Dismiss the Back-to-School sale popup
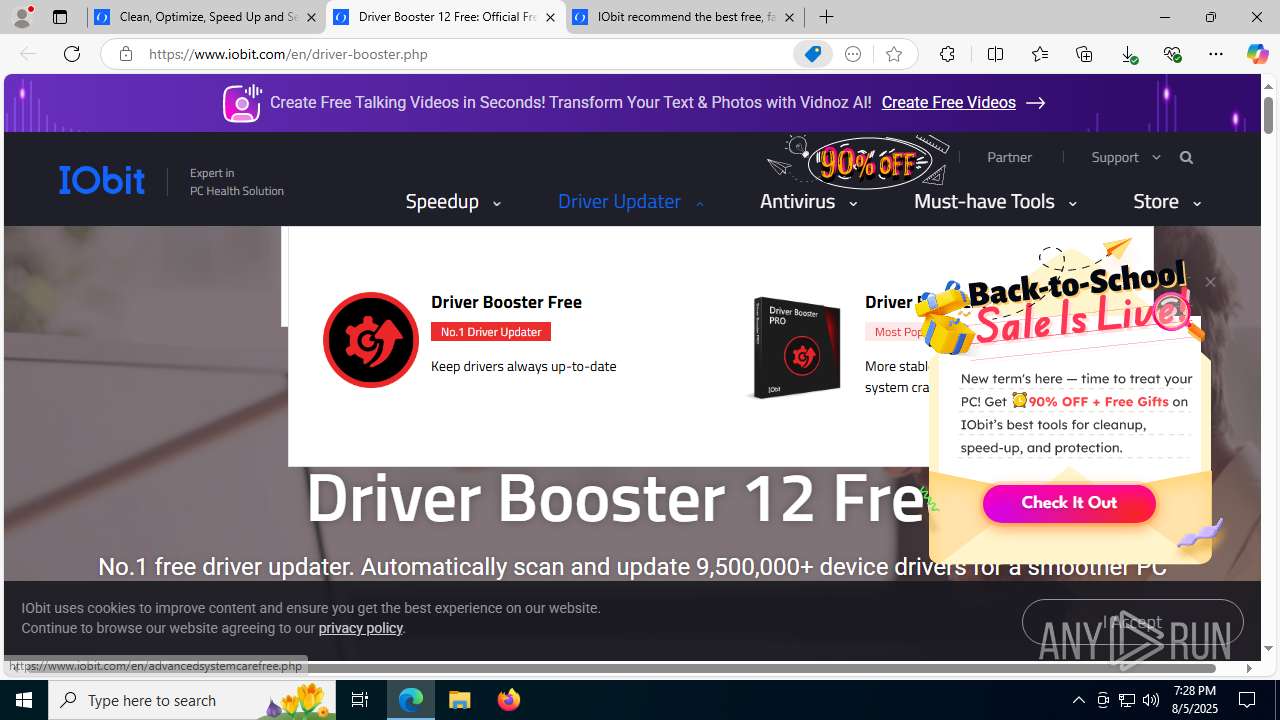Viewport: 1280px width, 720px height. 1210,282
